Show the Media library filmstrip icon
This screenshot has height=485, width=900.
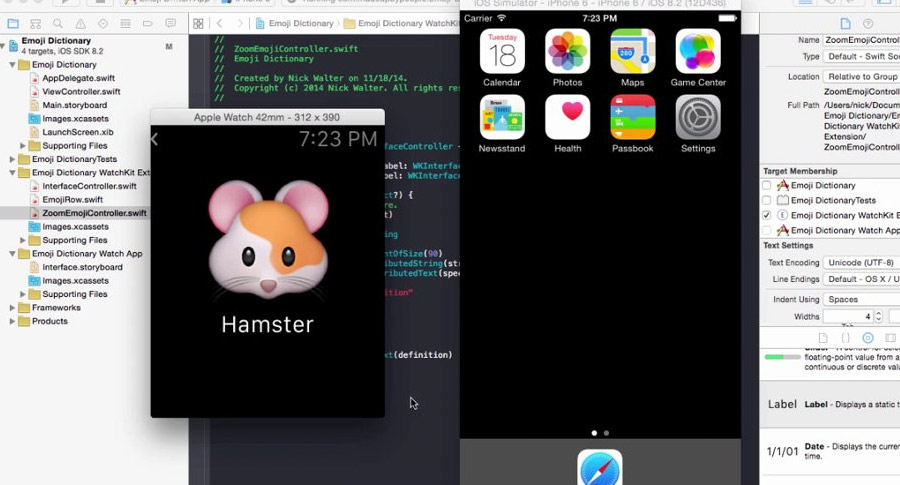coord(890,337)
